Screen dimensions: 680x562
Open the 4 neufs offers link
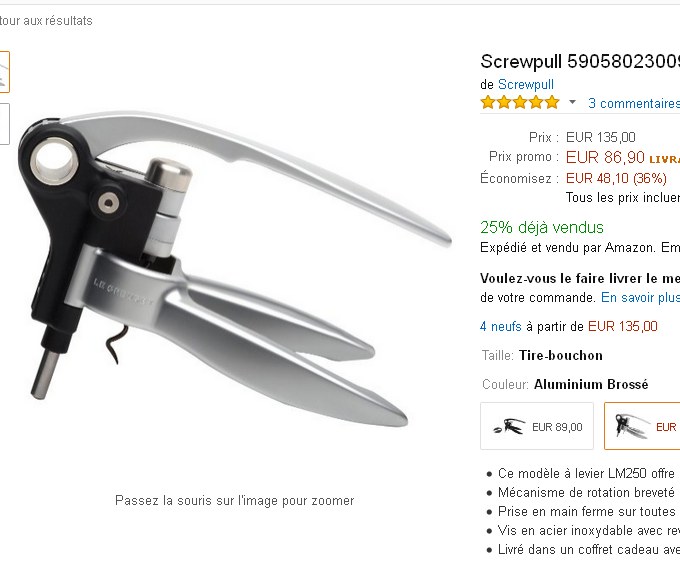pyautogui.click(x=500, y=326)
